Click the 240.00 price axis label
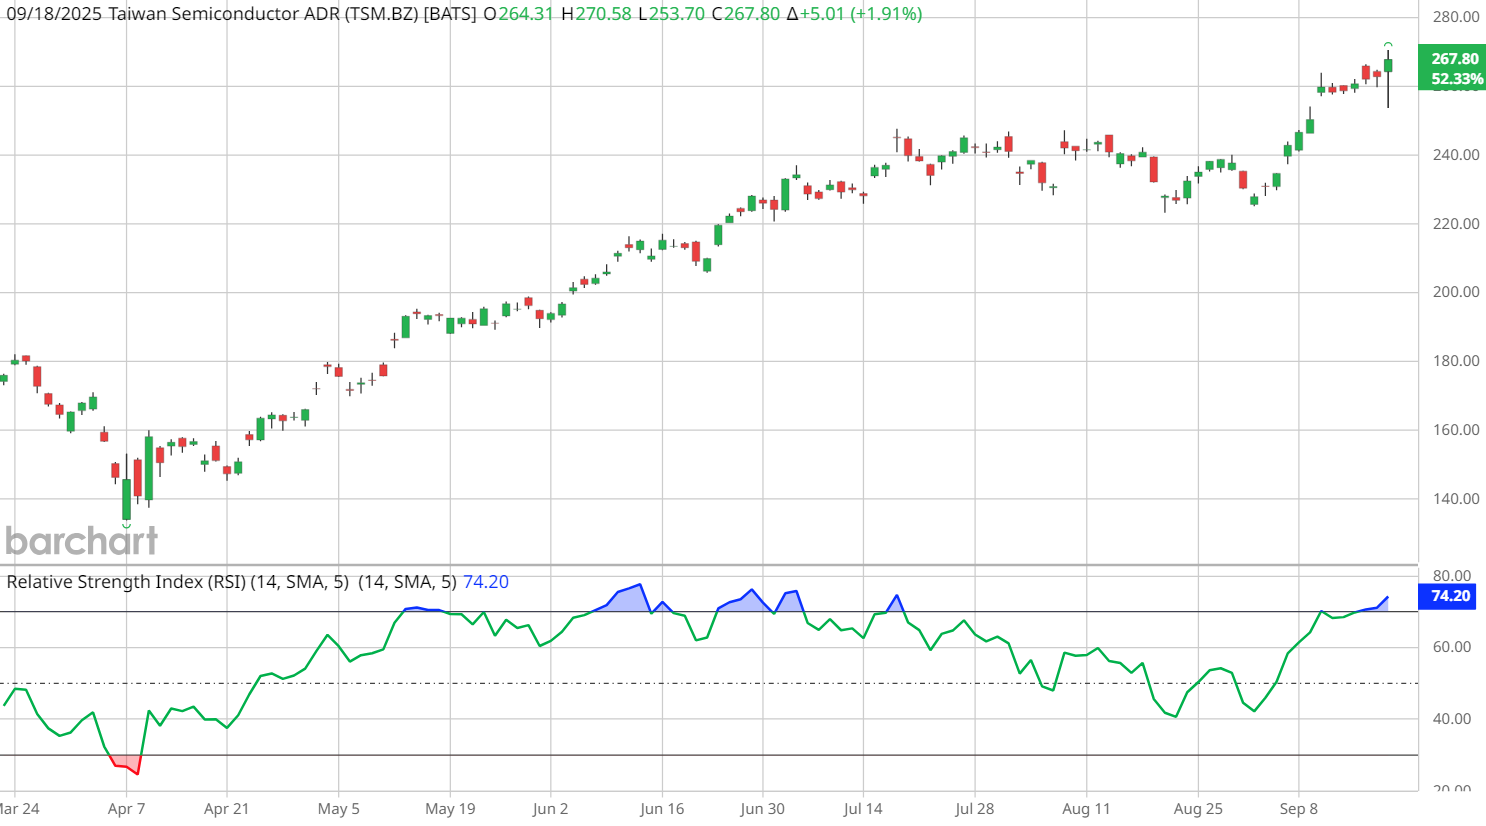The height and width of the screenshot is (826, 1486). 1456,155
